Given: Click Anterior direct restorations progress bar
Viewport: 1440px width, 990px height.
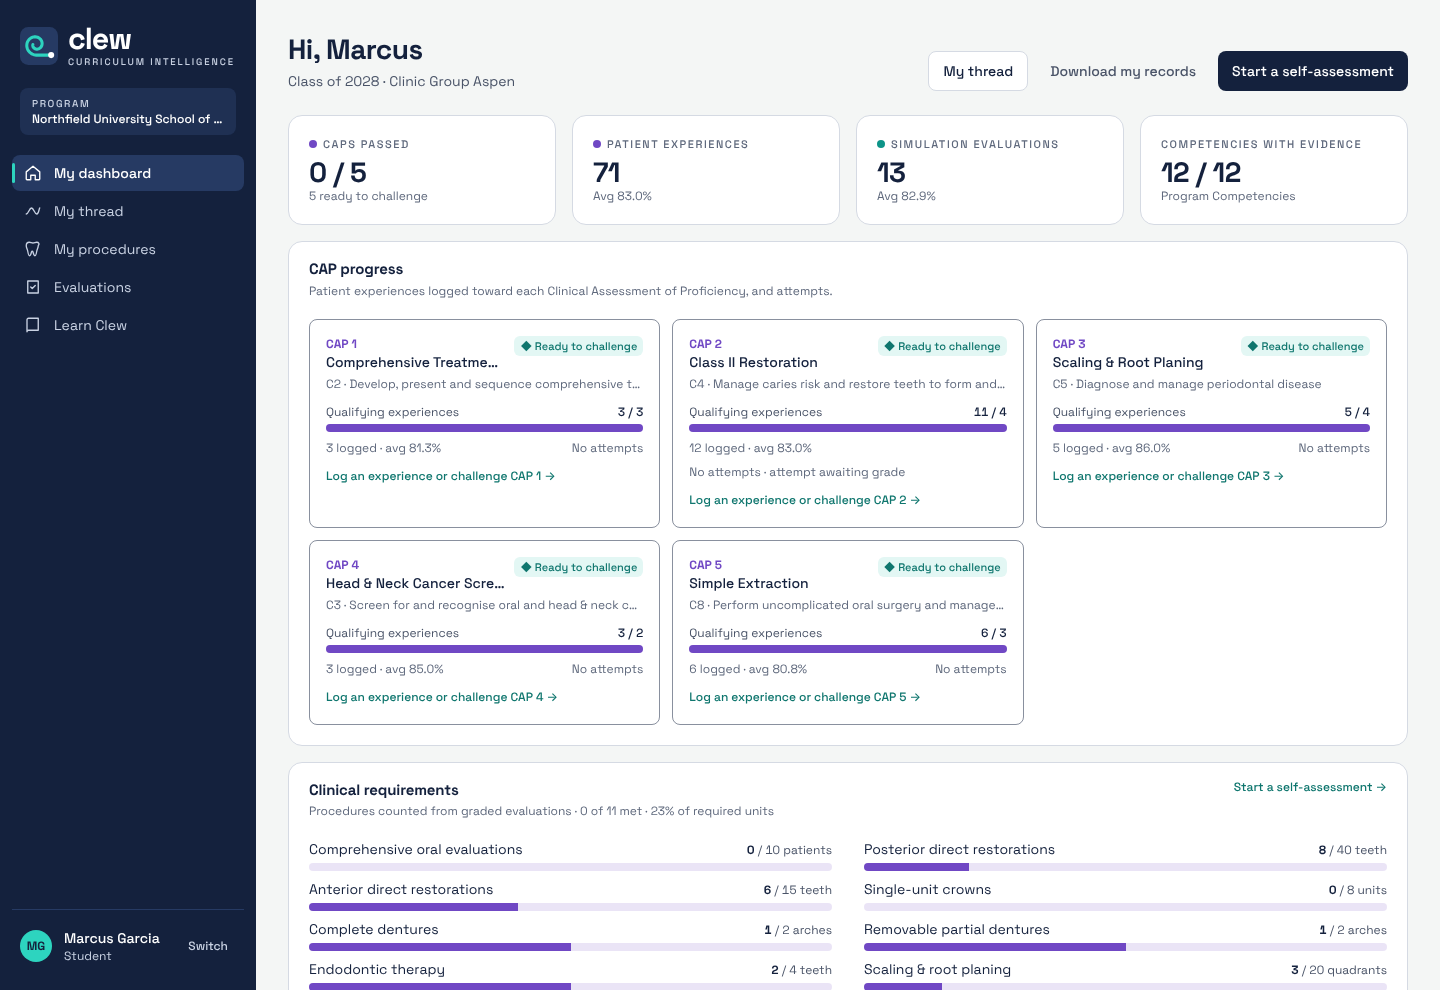Looking at the screenshot, I should coord(570,907).
